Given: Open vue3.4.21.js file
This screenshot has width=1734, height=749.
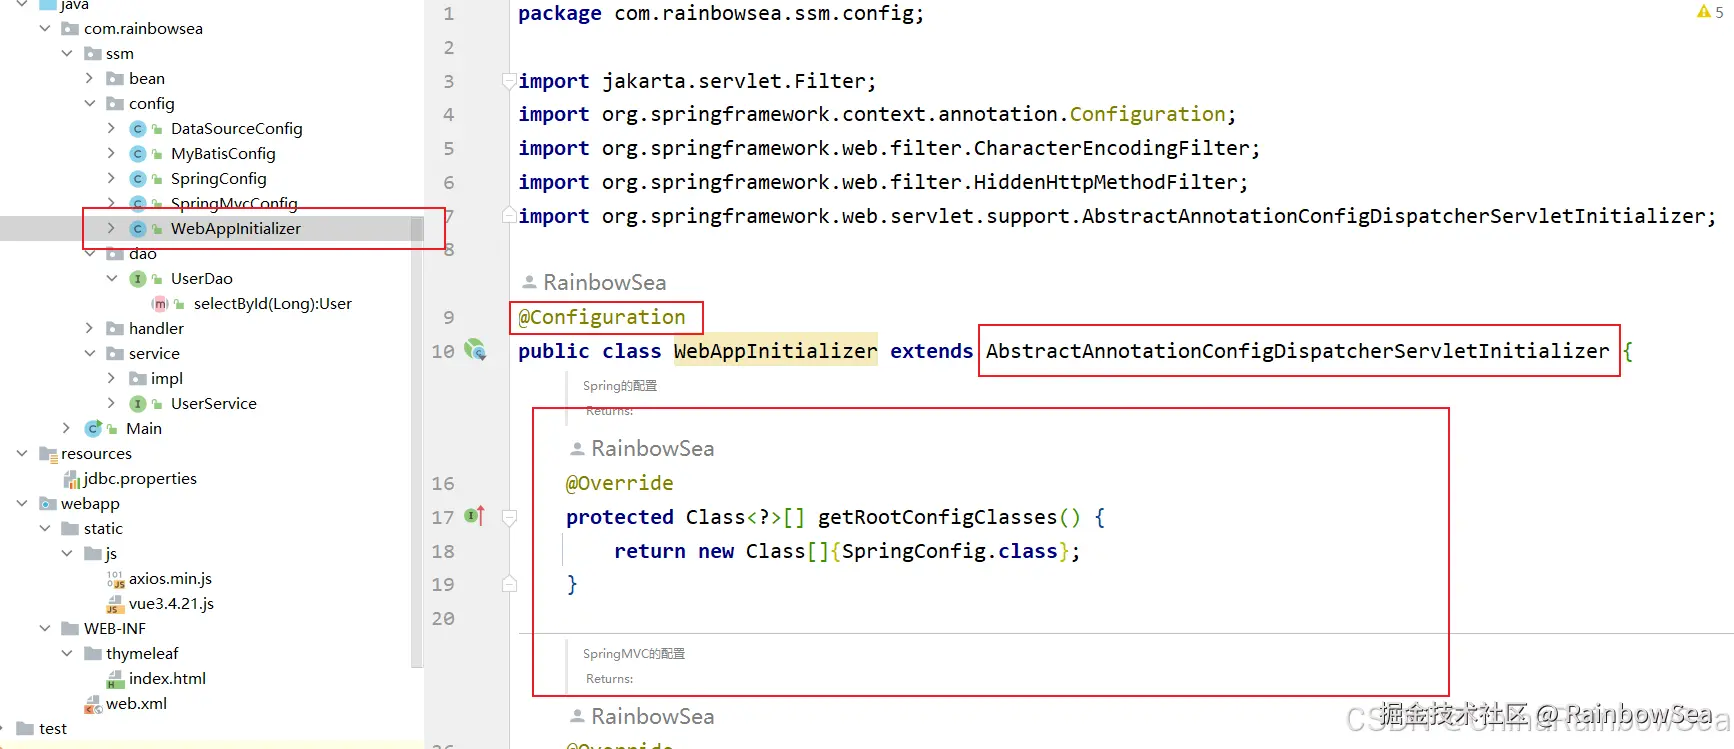Looking at the screenshot, I should [x=171, y=603].
